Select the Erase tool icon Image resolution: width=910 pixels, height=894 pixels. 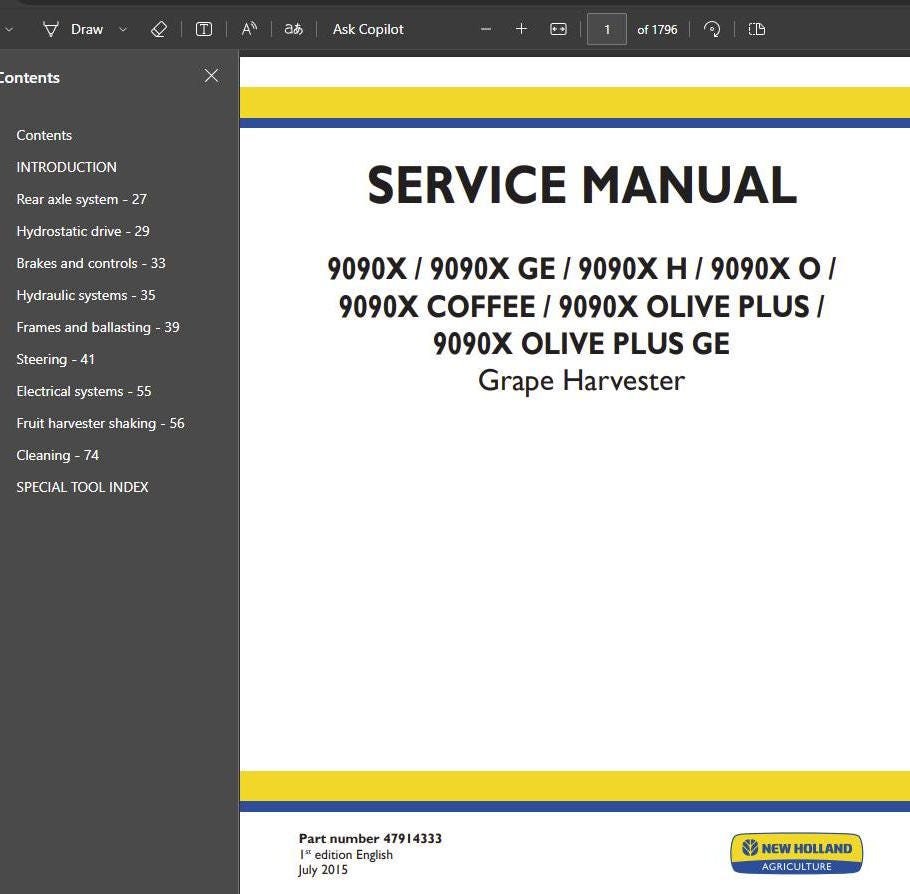click(158, 29)
